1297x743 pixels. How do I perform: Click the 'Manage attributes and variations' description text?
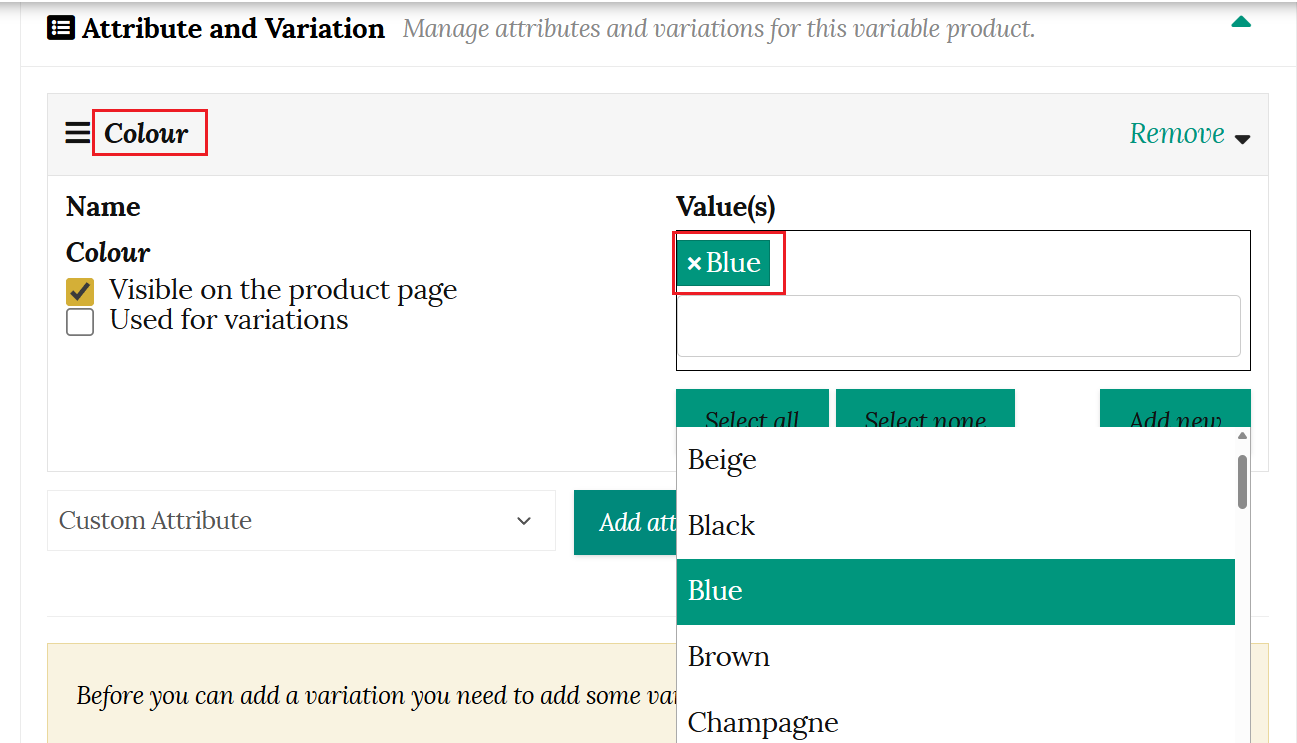719,29
